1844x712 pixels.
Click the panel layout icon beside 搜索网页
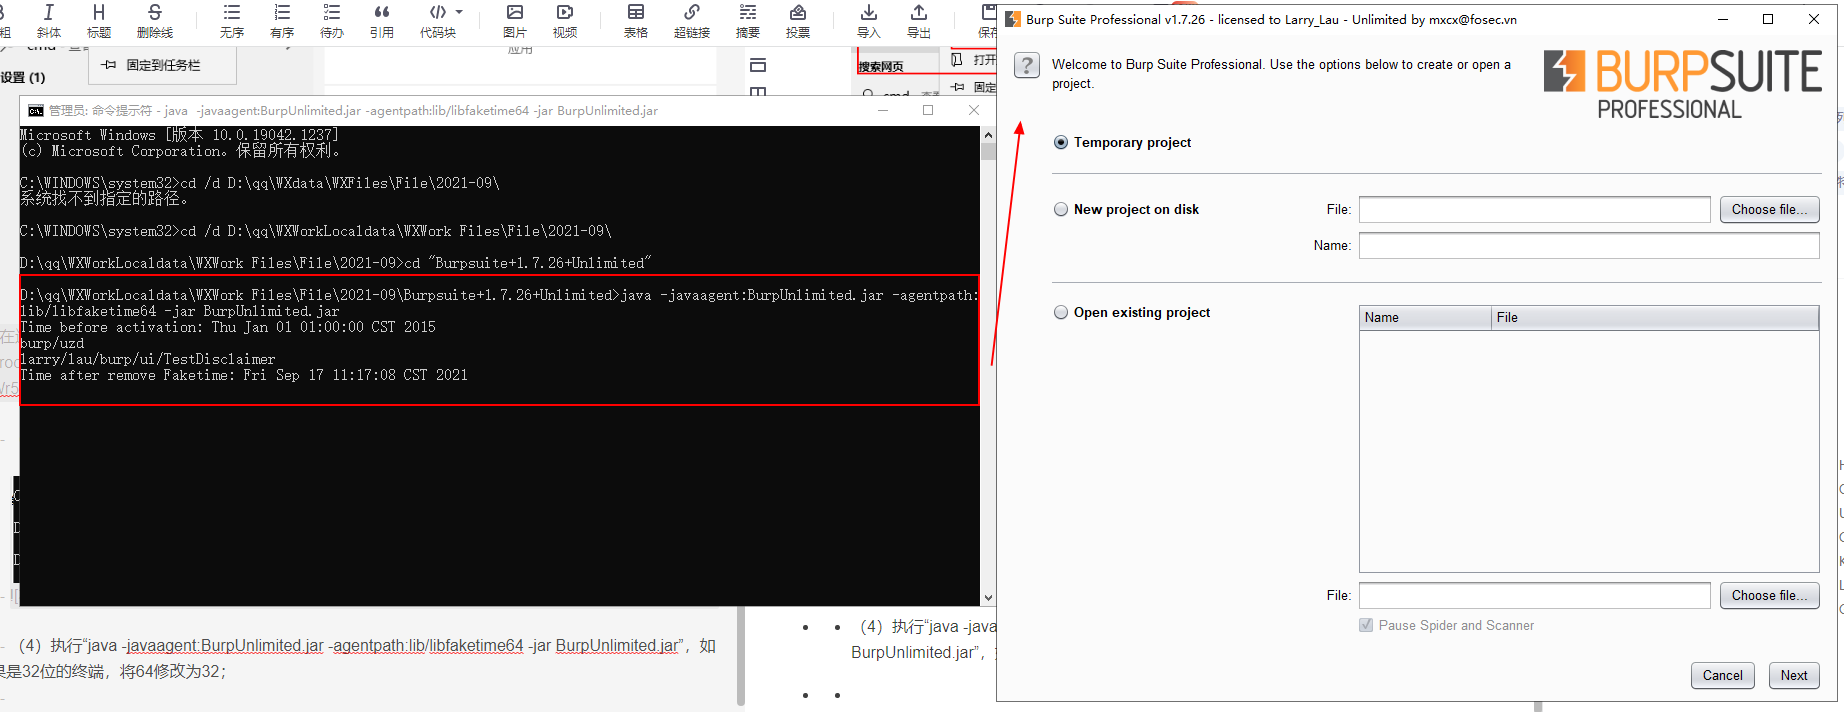[x=758, y=65]
